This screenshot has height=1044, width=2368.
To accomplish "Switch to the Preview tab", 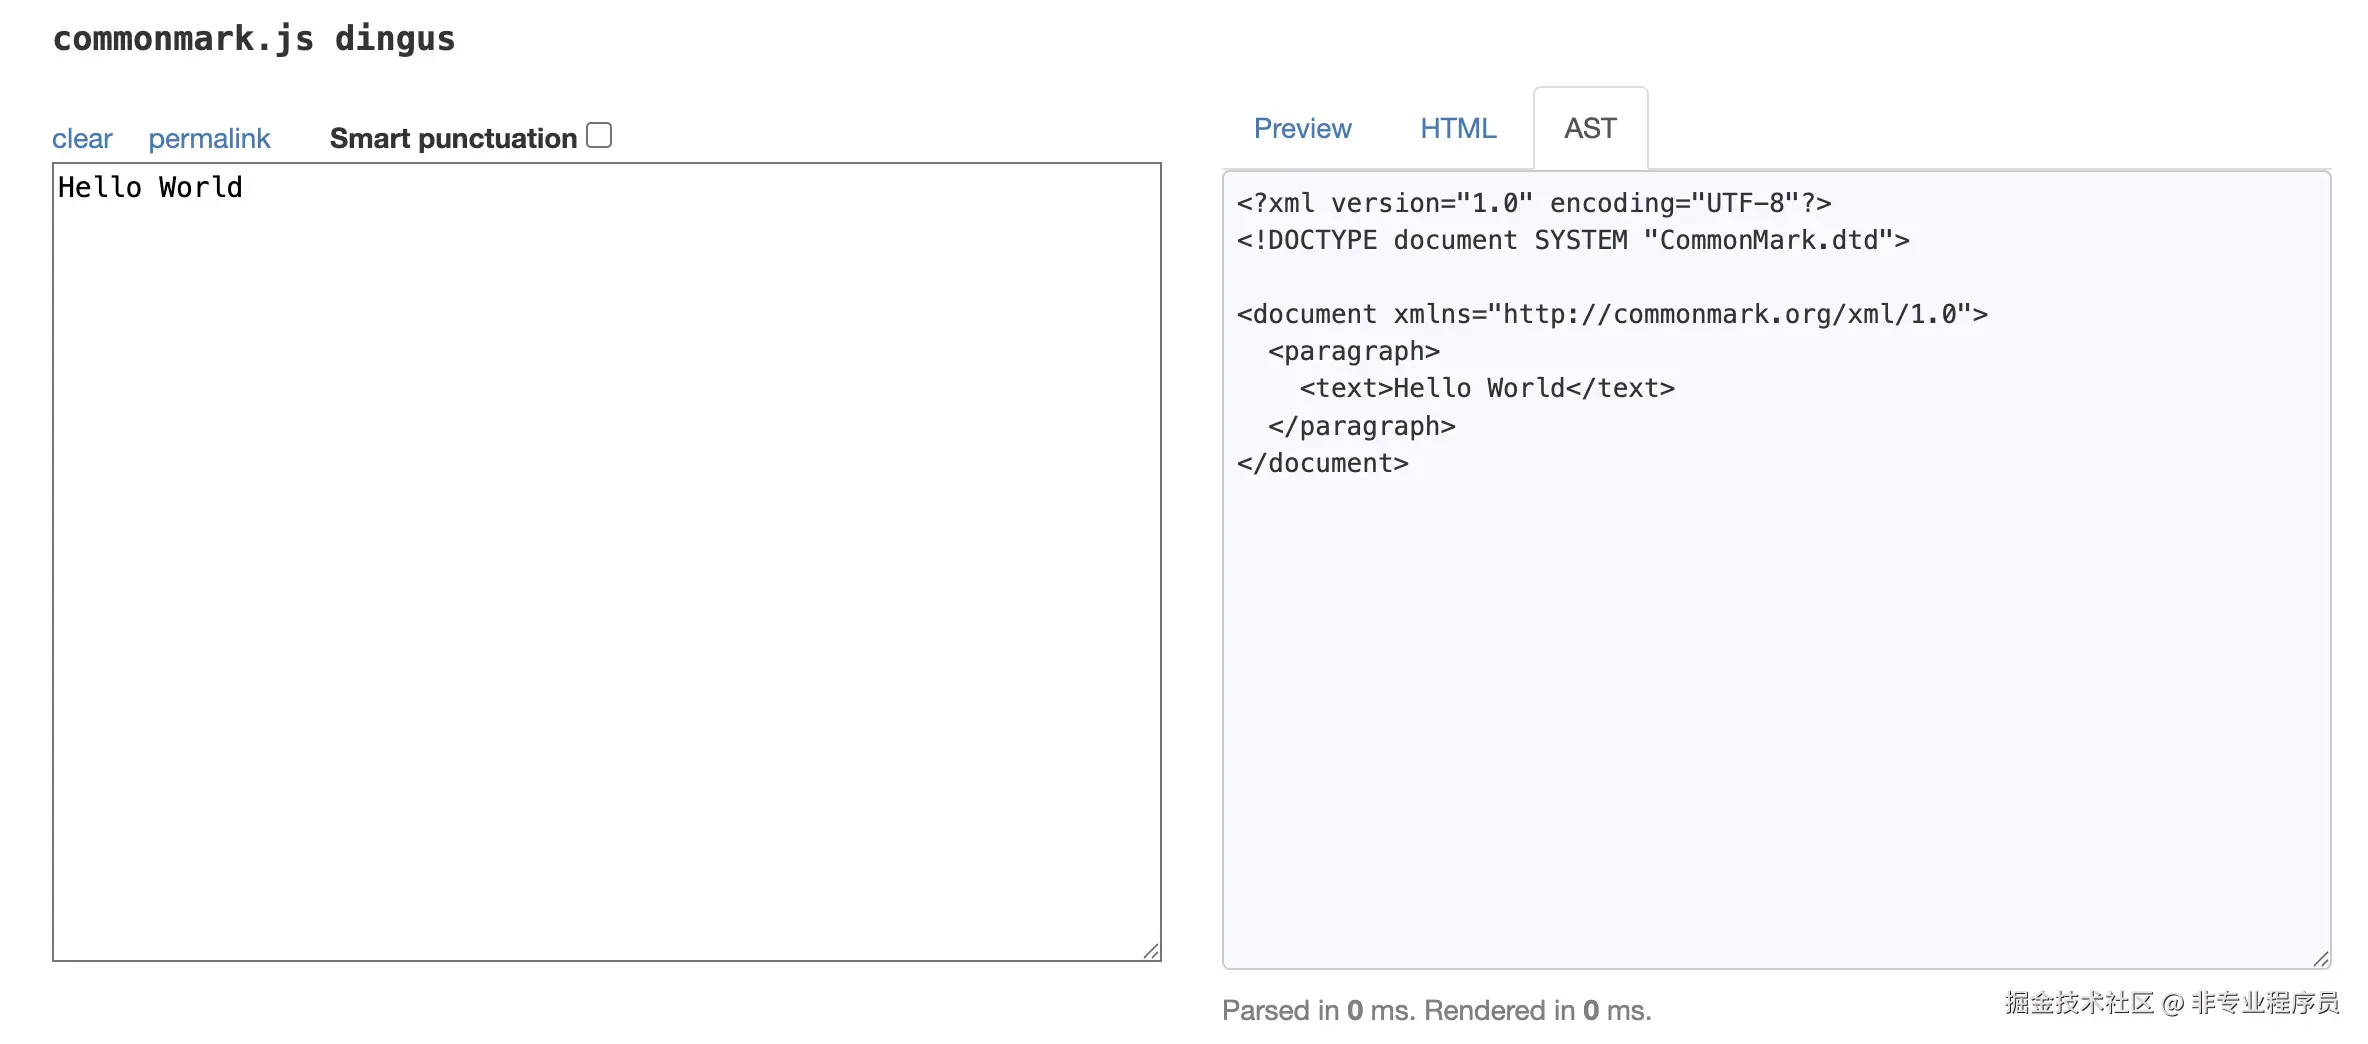I will click(x=1302, y=129).
